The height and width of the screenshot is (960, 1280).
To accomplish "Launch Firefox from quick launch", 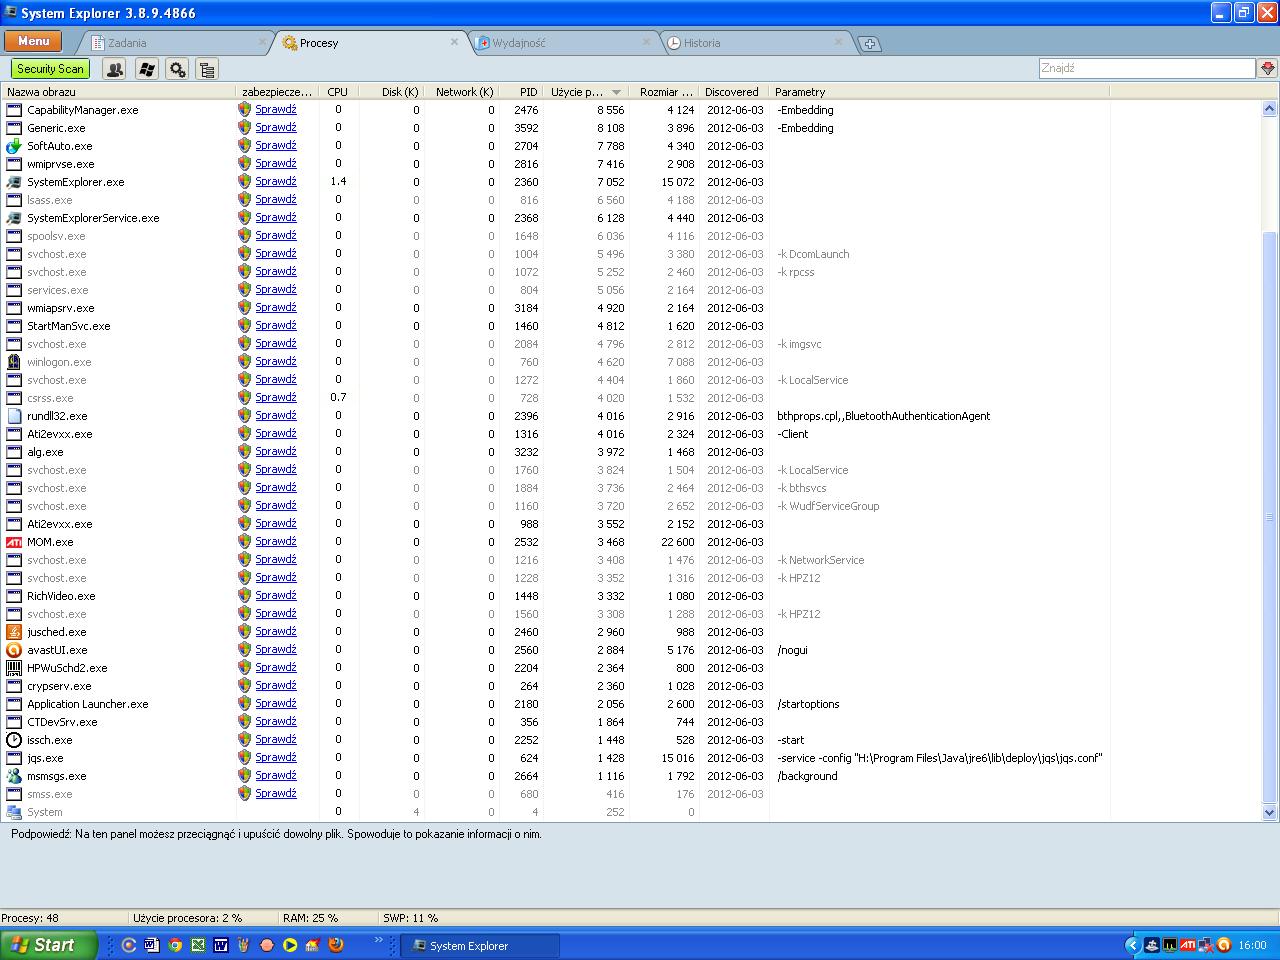I will click(x=336, y=945).
